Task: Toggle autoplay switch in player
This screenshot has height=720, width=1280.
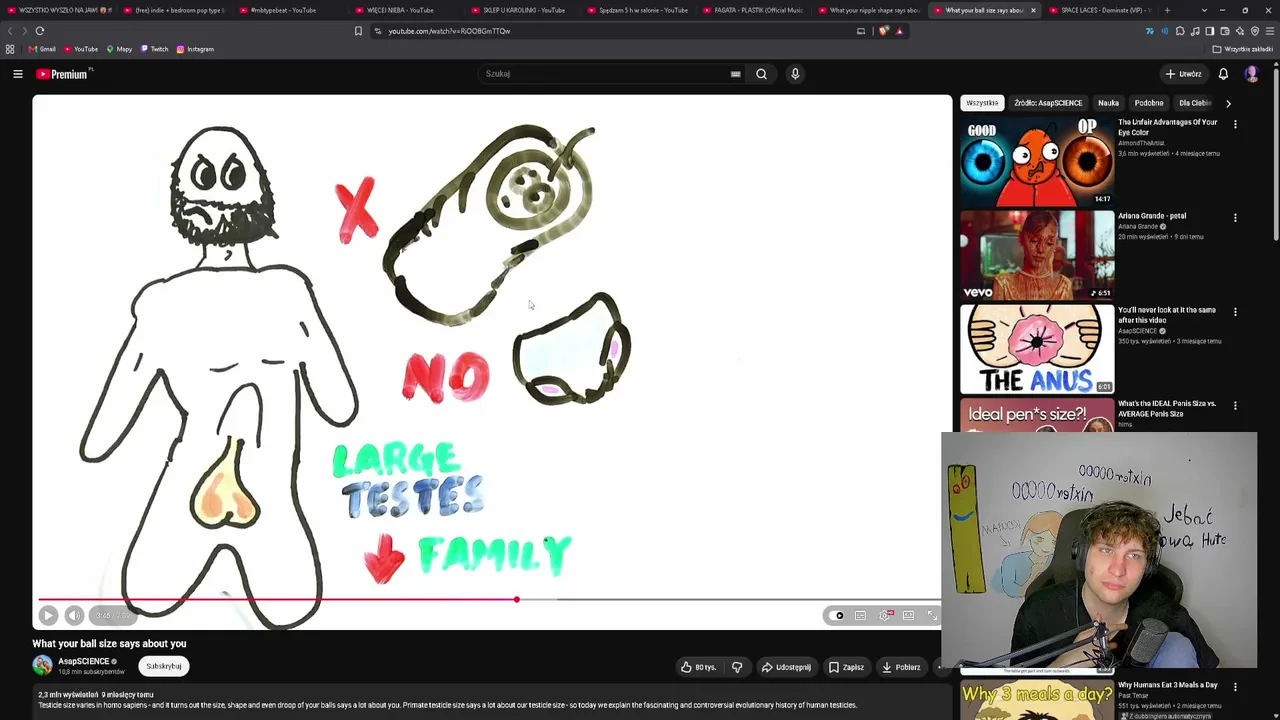Action: (x=838, y=616)
